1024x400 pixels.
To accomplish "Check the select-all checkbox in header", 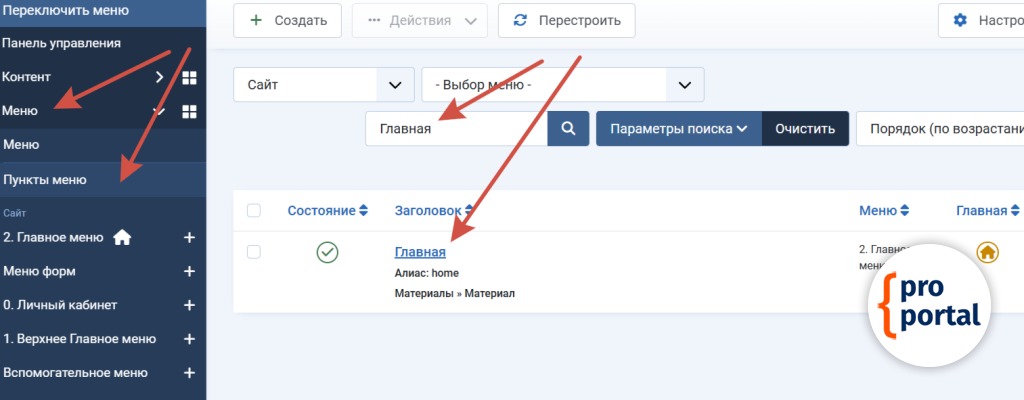I will coord(254,210).
